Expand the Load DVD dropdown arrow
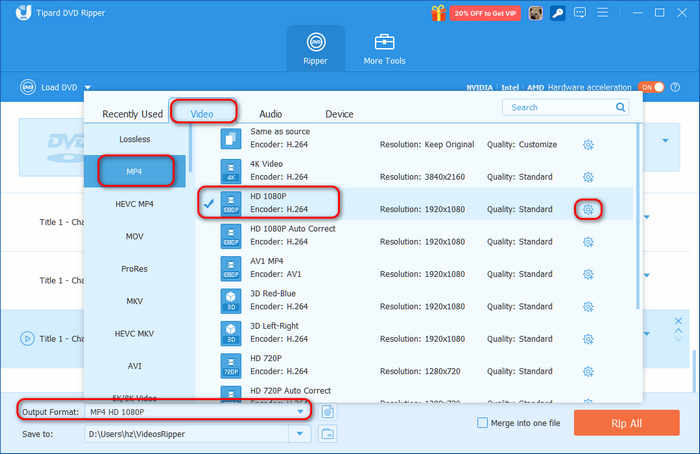Viewport: 700px width, 454px height. click(x=88, y=87)
